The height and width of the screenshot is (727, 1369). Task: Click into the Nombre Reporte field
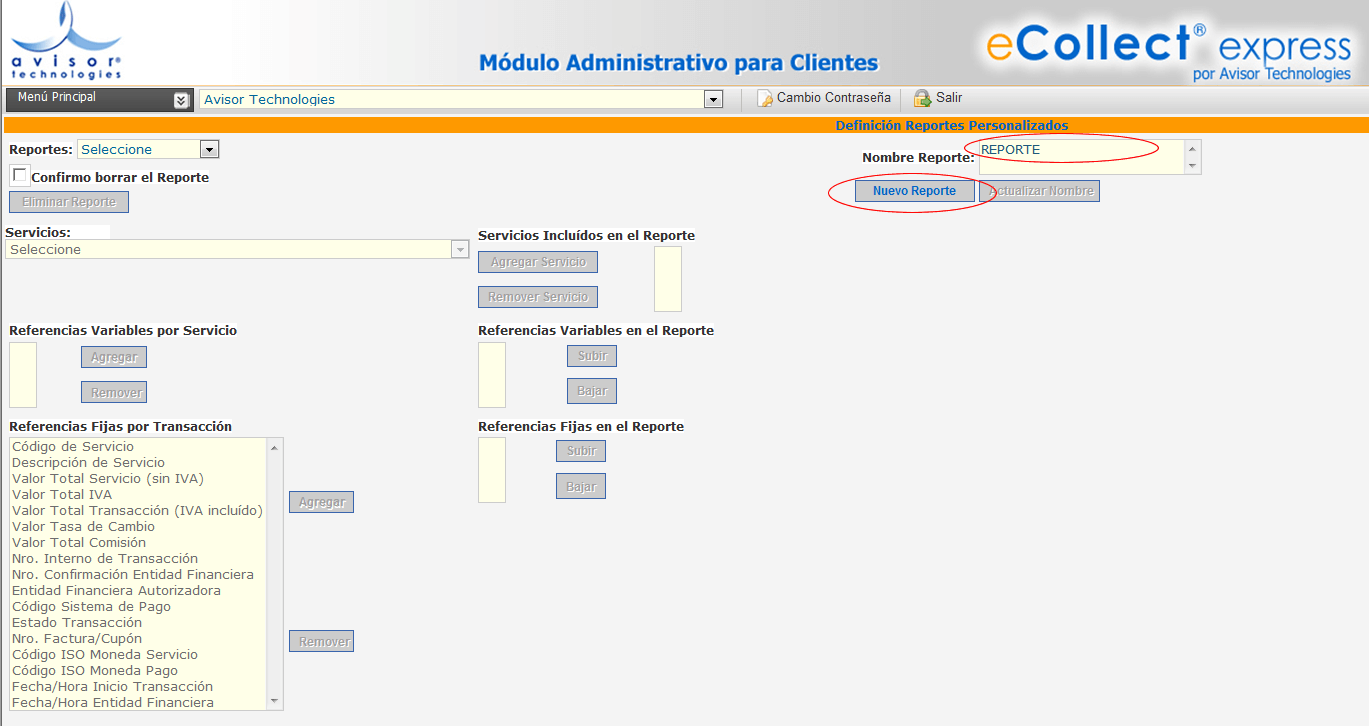[1081, 157]
